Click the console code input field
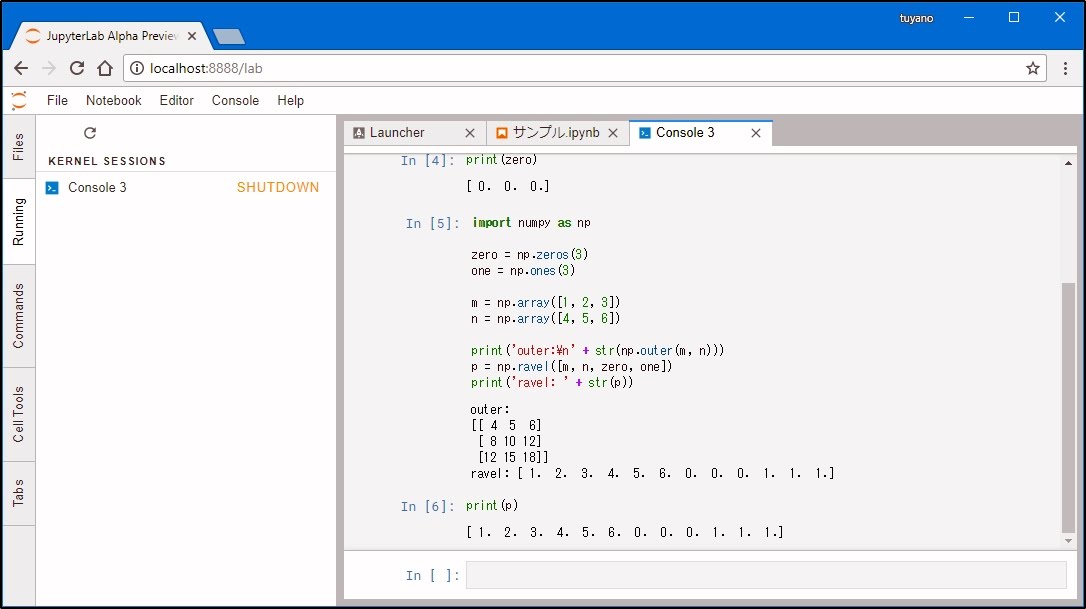 click(765, 575)
